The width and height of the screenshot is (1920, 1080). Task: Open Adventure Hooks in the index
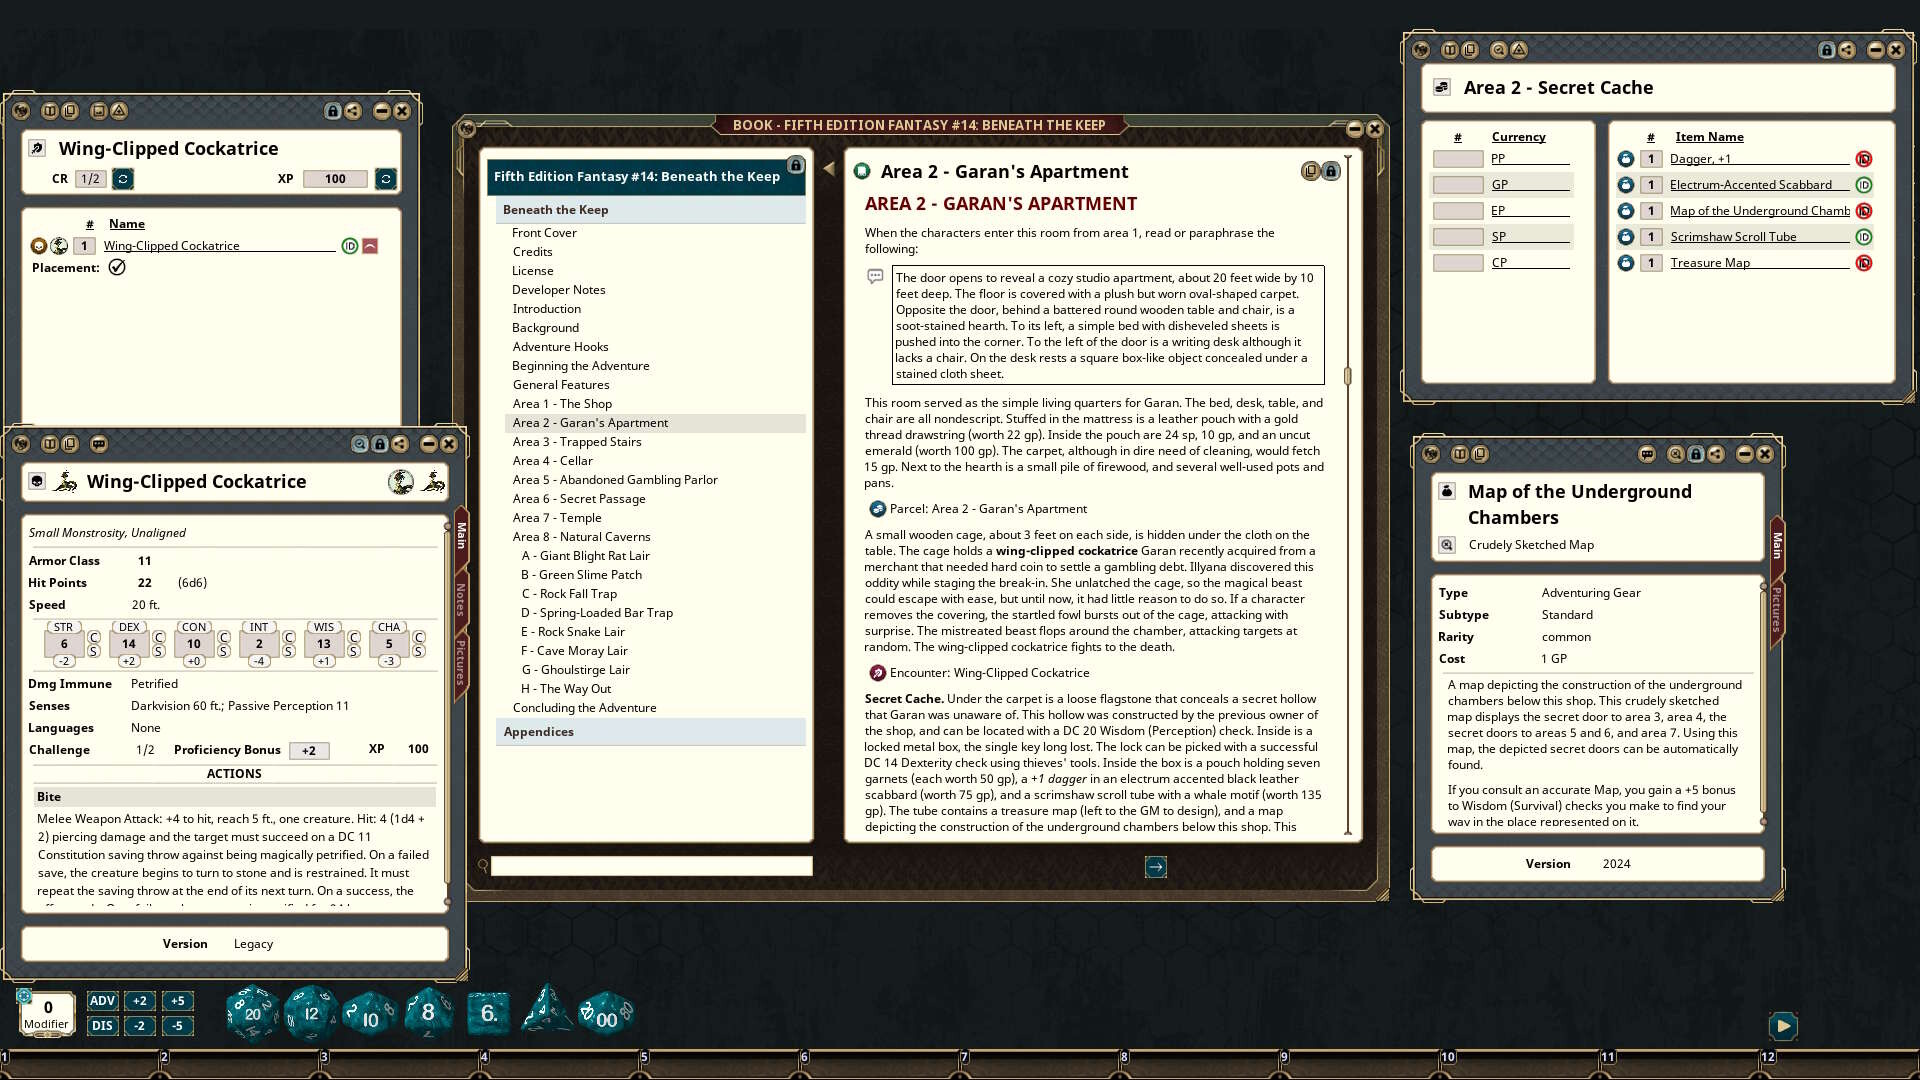click(560, 347)
